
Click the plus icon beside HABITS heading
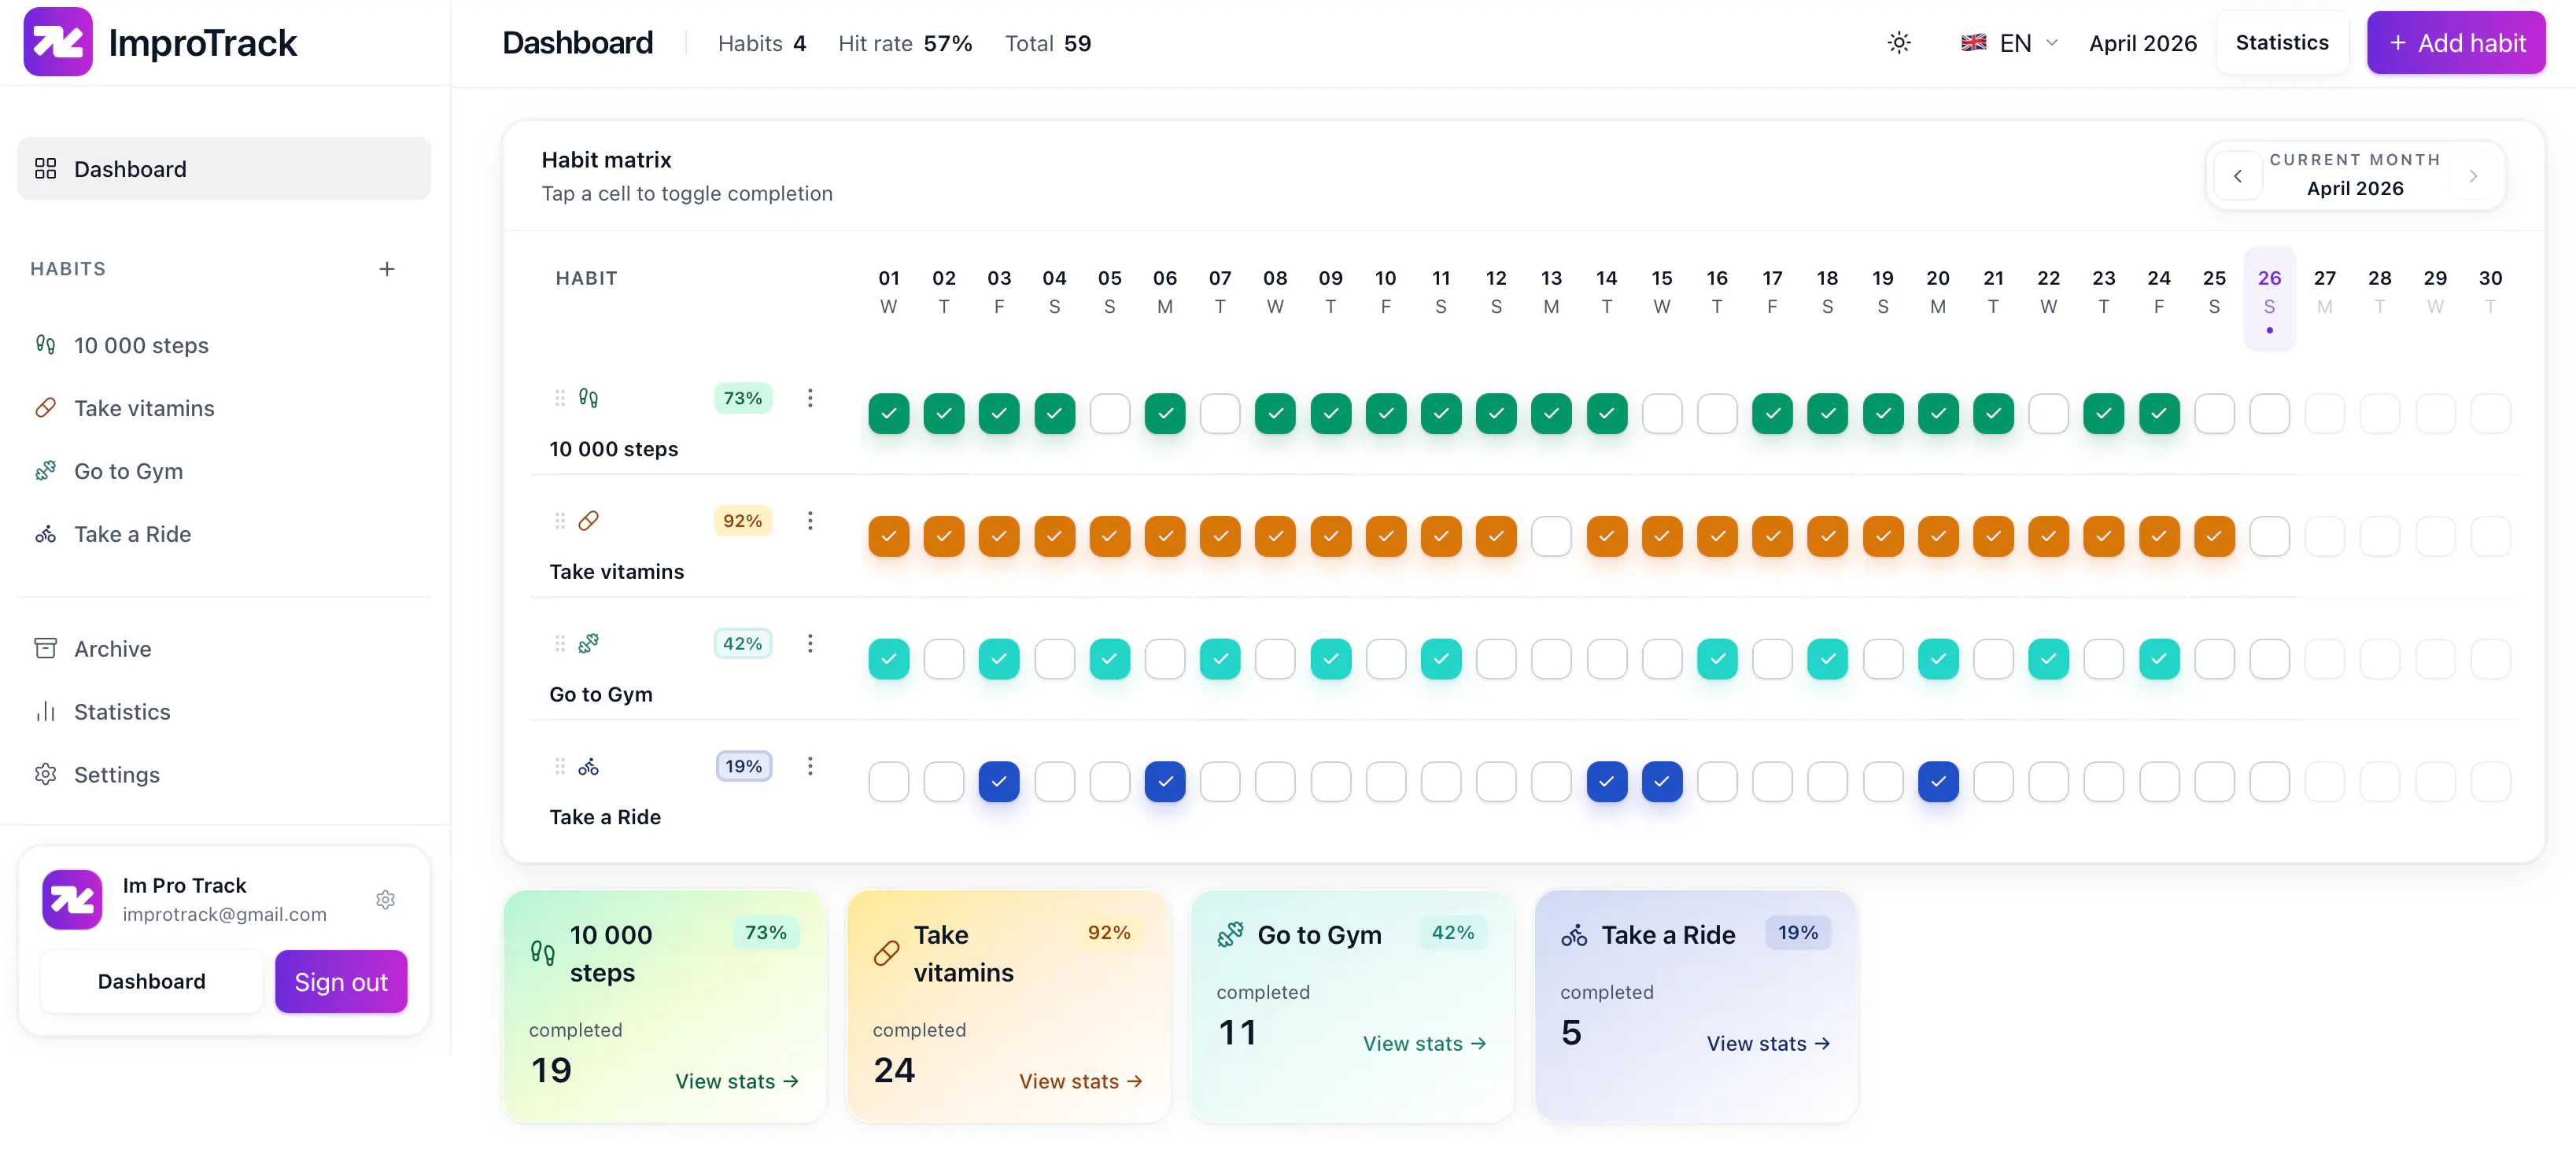point(387,268)
